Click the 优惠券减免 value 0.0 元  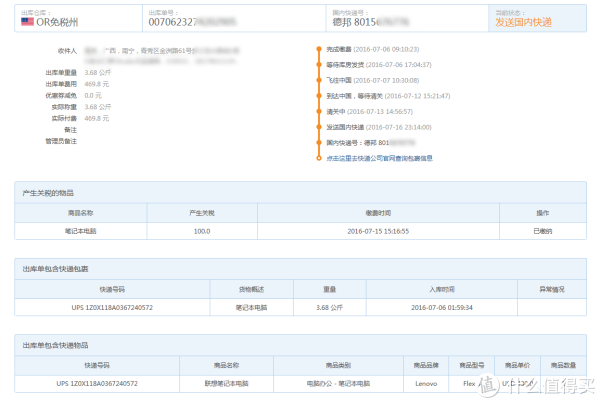pyautogui.click(x=93, y=95)
